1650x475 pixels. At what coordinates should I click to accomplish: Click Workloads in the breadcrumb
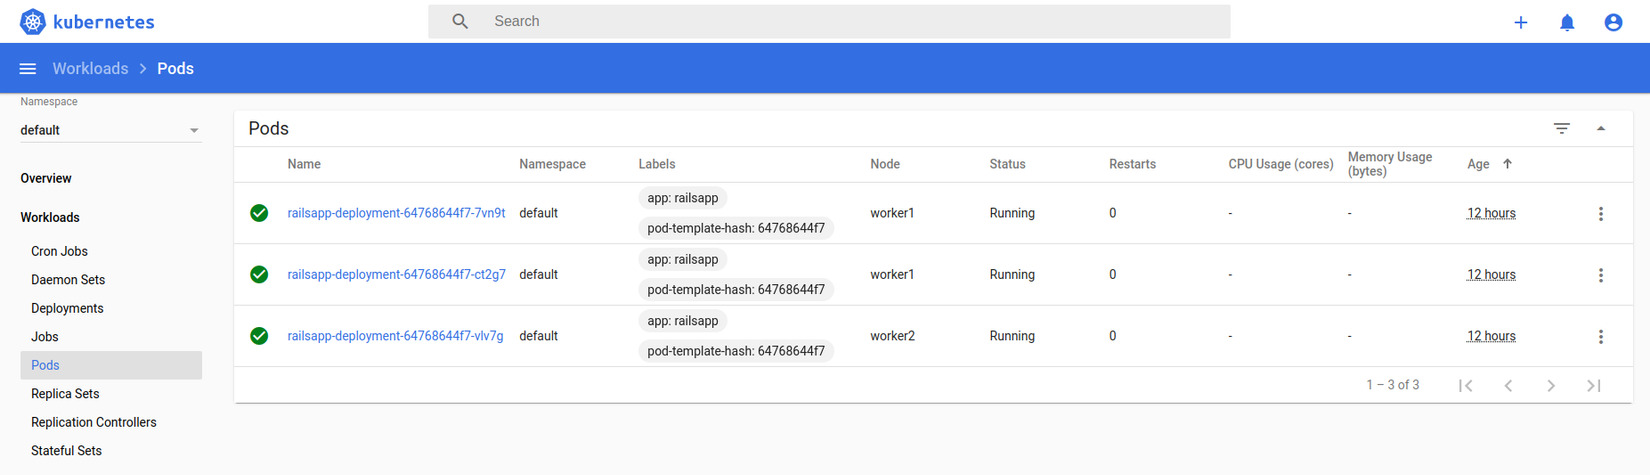tap(90, 69)
